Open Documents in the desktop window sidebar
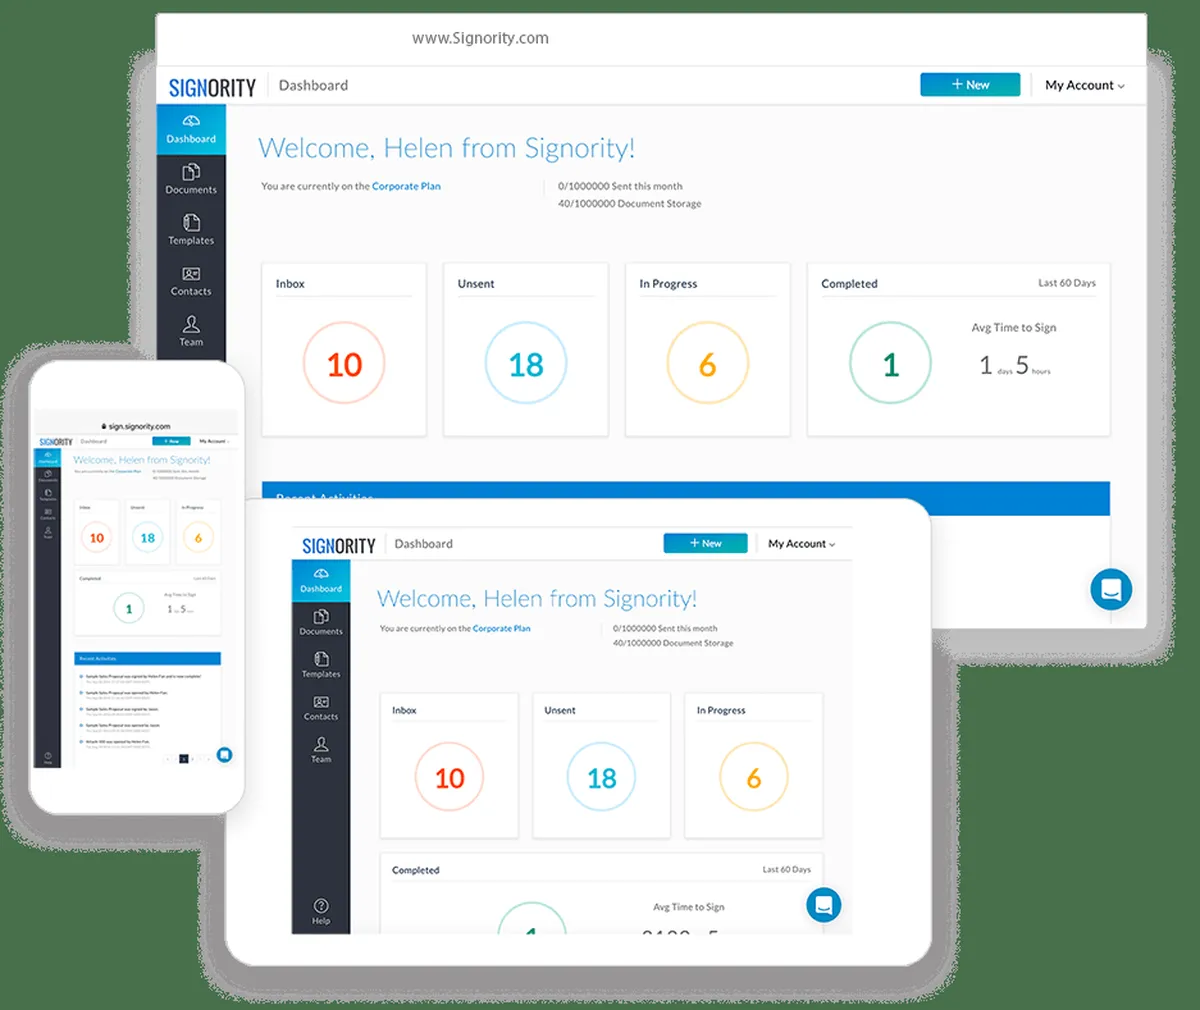Screen dimensions: 1200x1010 (x=191, y=179)
